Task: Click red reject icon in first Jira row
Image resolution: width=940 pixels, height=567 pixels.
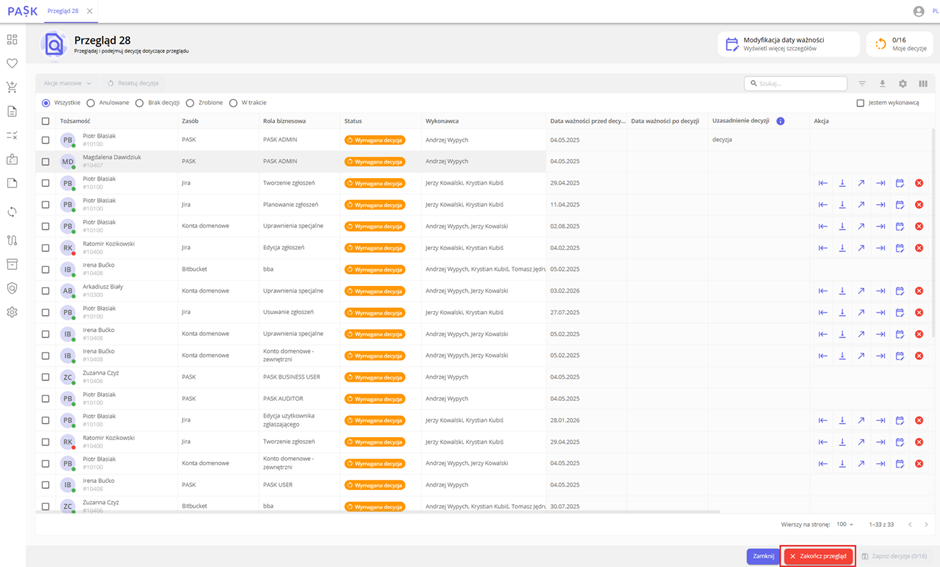Action: [919, 183]
